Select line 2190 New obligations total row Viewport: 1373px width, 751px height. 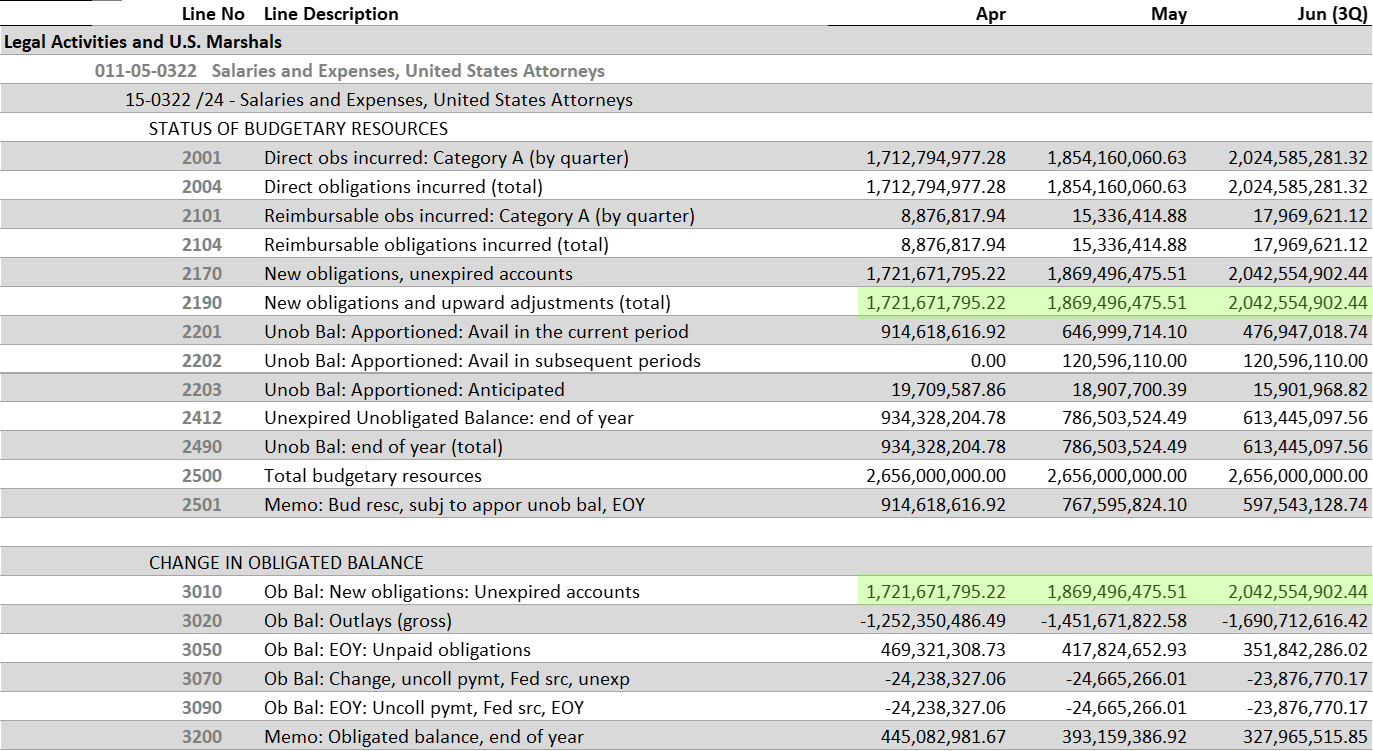point(462,302)
